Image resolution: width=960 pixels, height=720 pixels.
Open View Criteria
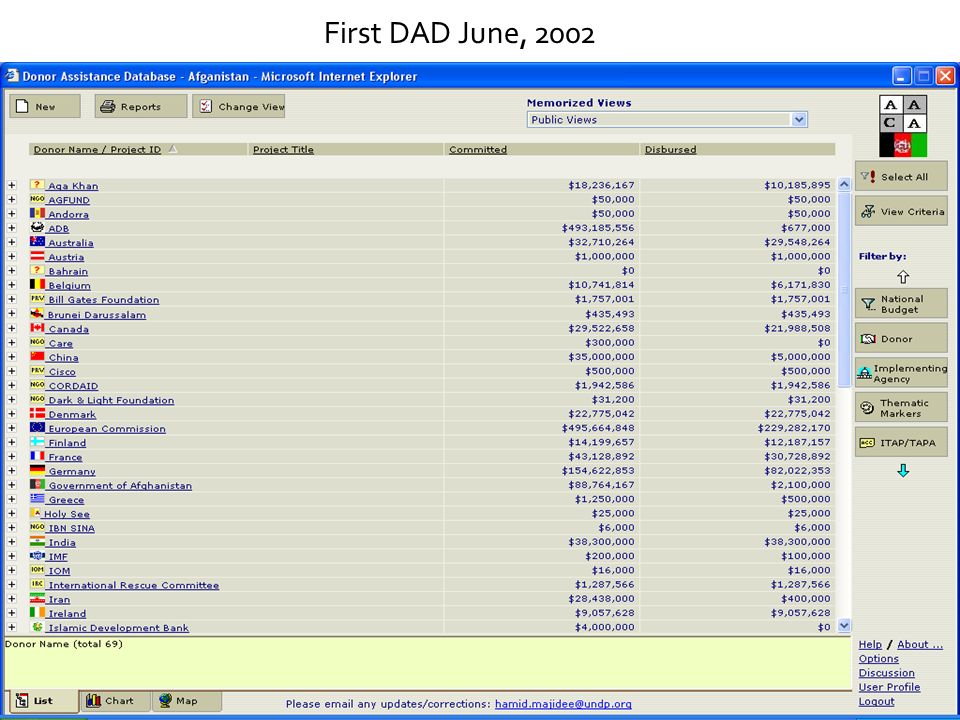coord(901,211)
